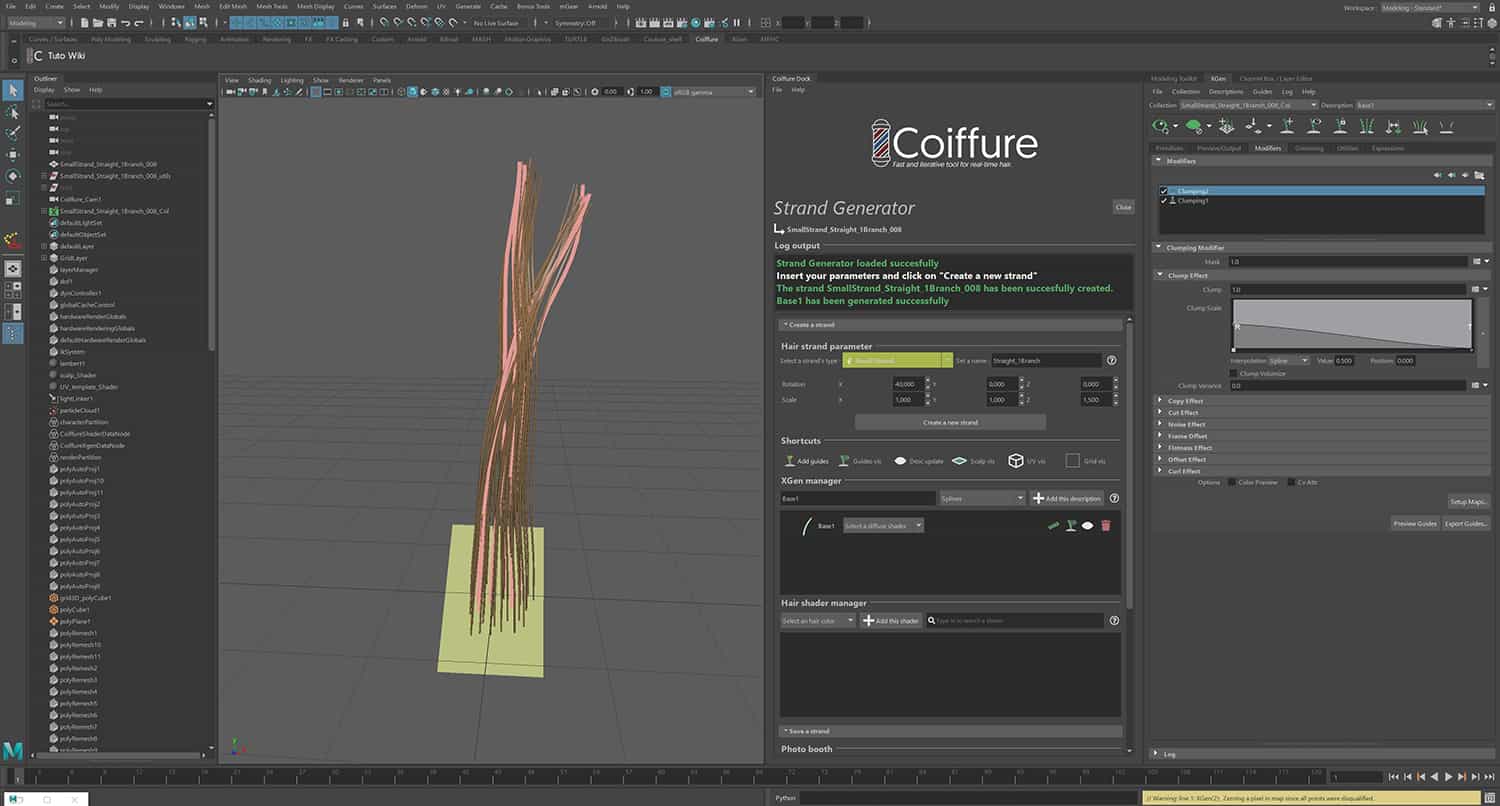Viewport: 1500px width, 806px height.
Task: Click the Scalp vis shortcut icon
Action: (959, 461)
